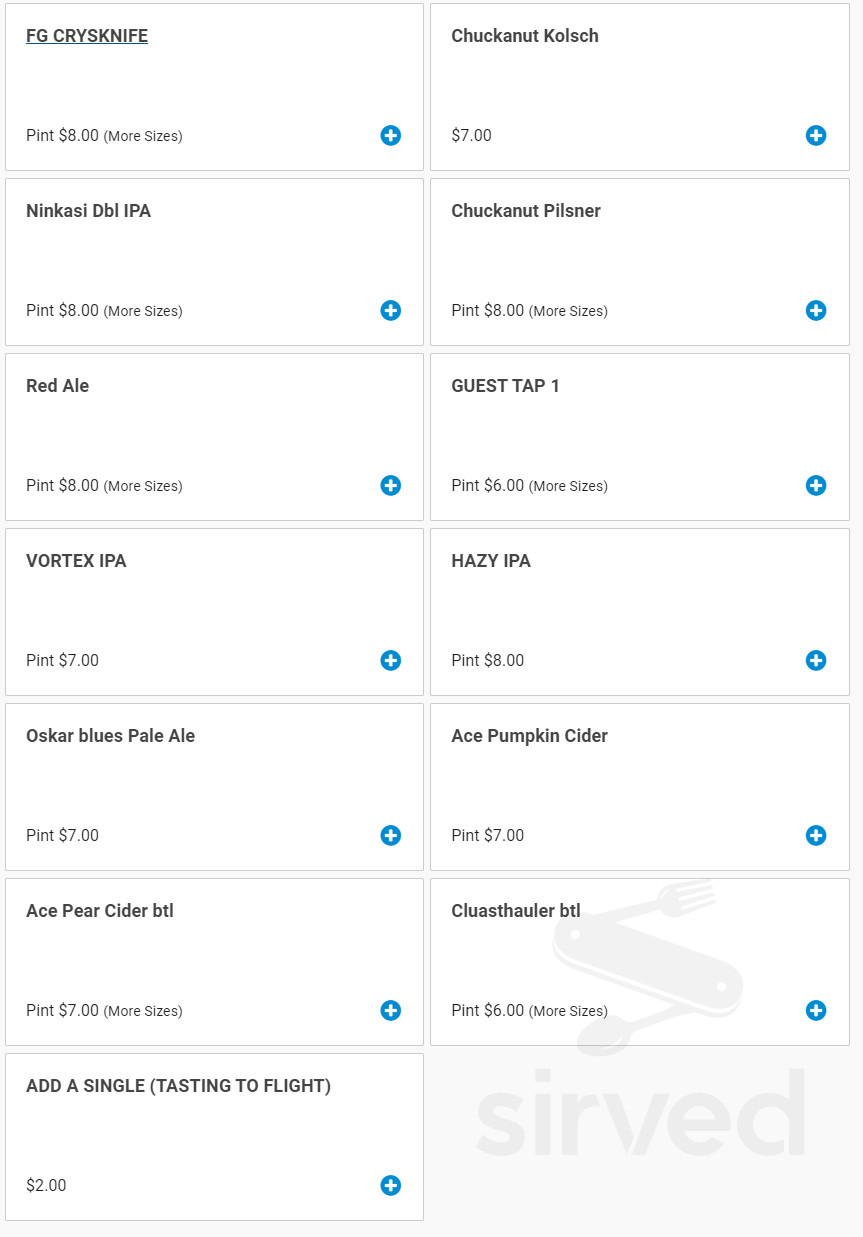Click the Cluasthauler btl item title
863x1237 pixels.
[x=516, y=910]
